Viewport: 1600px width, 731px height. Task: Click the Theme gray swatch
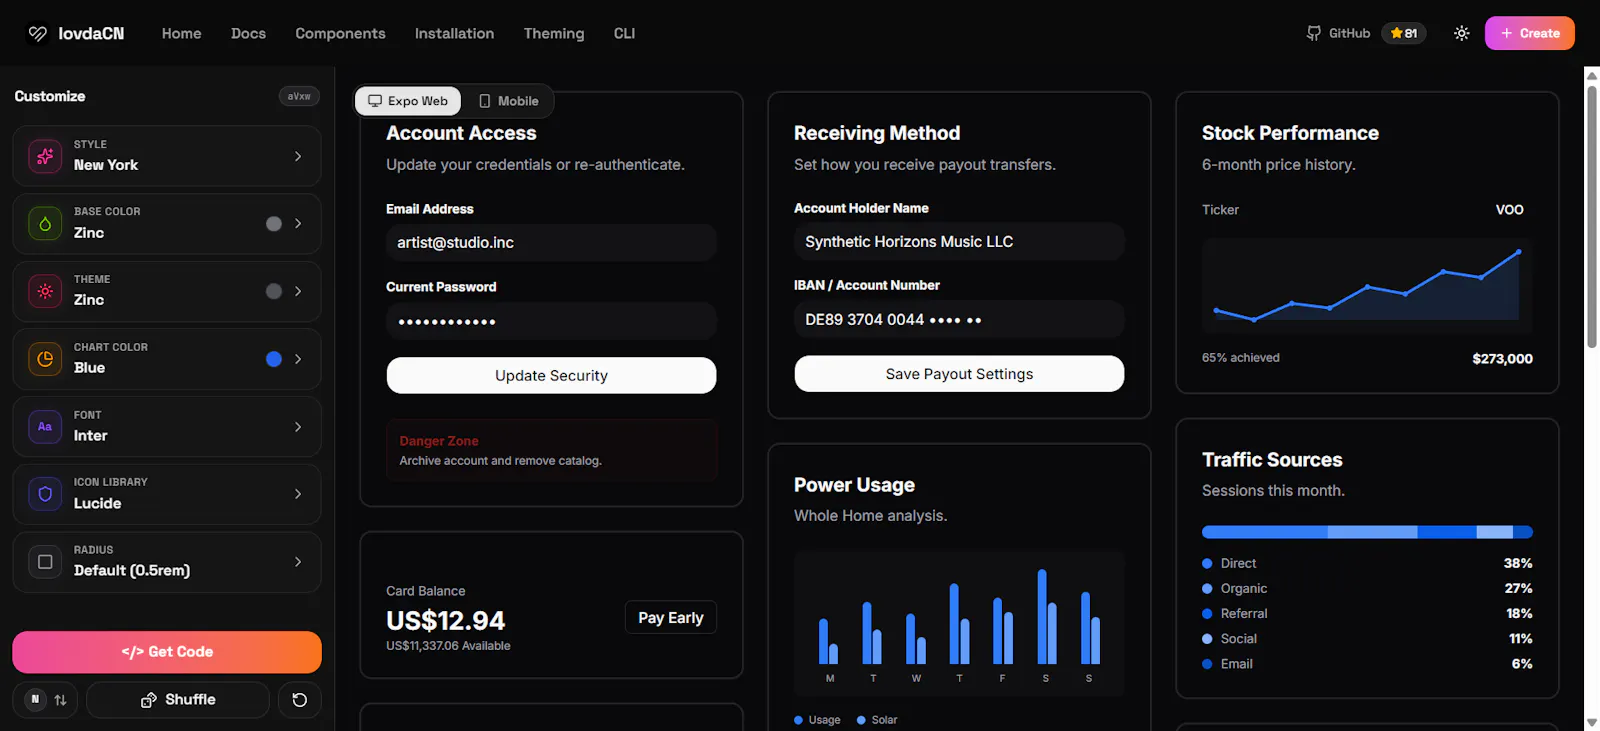click(274, 291)
